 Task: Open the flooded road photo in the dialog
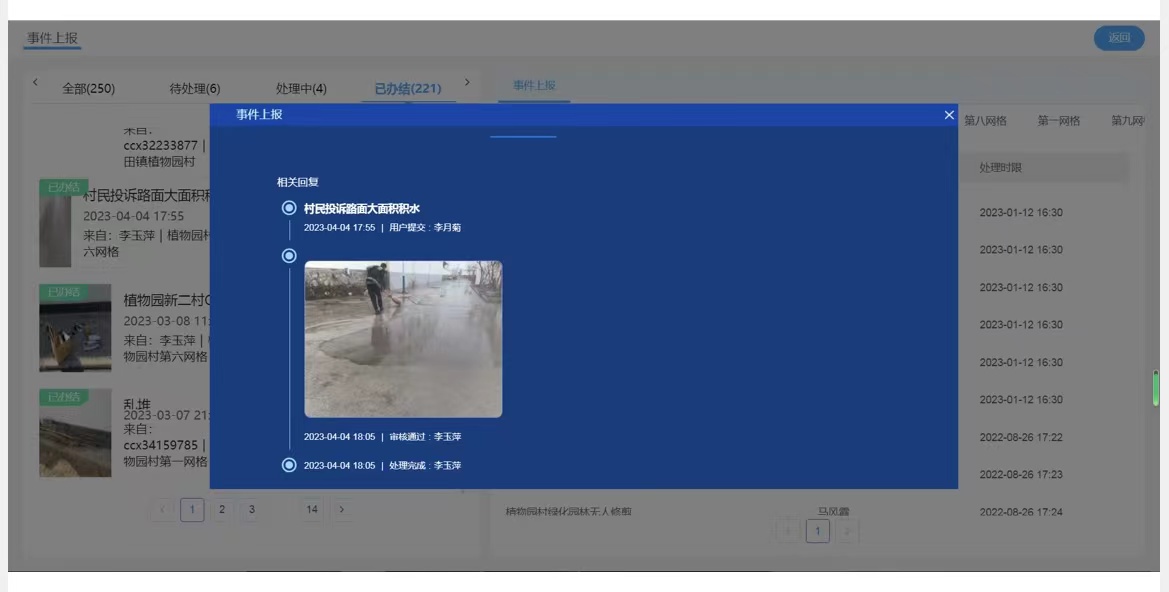pos(403,339)
